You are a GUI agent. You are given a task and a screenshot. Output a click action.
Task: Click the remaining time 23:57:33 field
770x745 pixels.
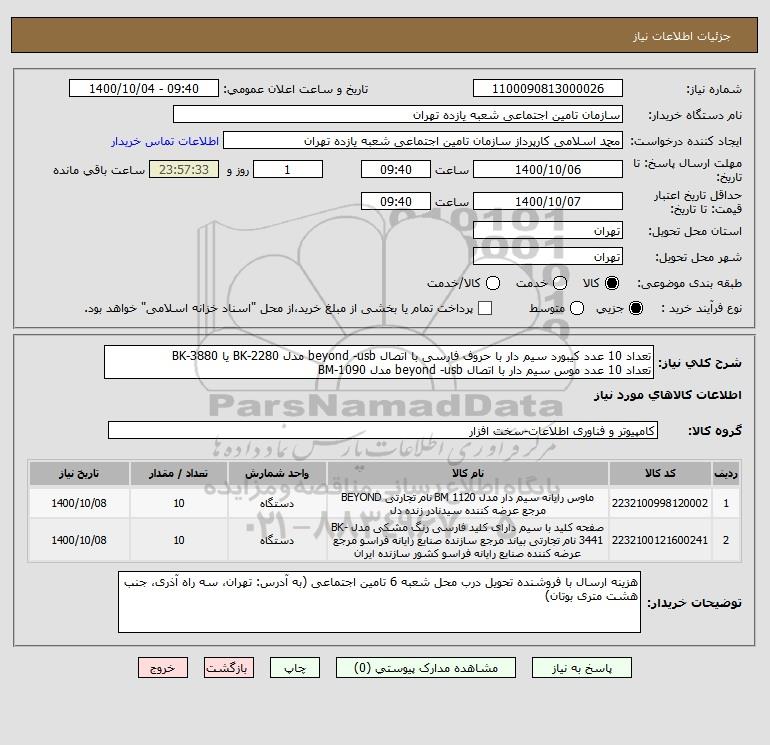pos(184,169)
